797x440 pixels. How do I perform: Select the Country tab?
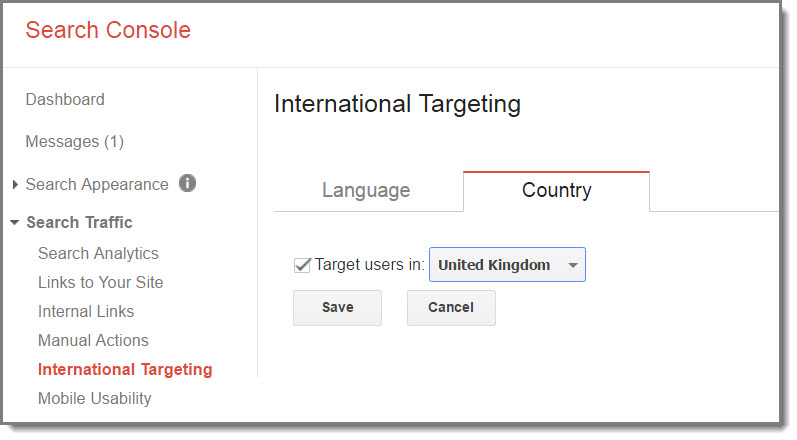point(557,191)
